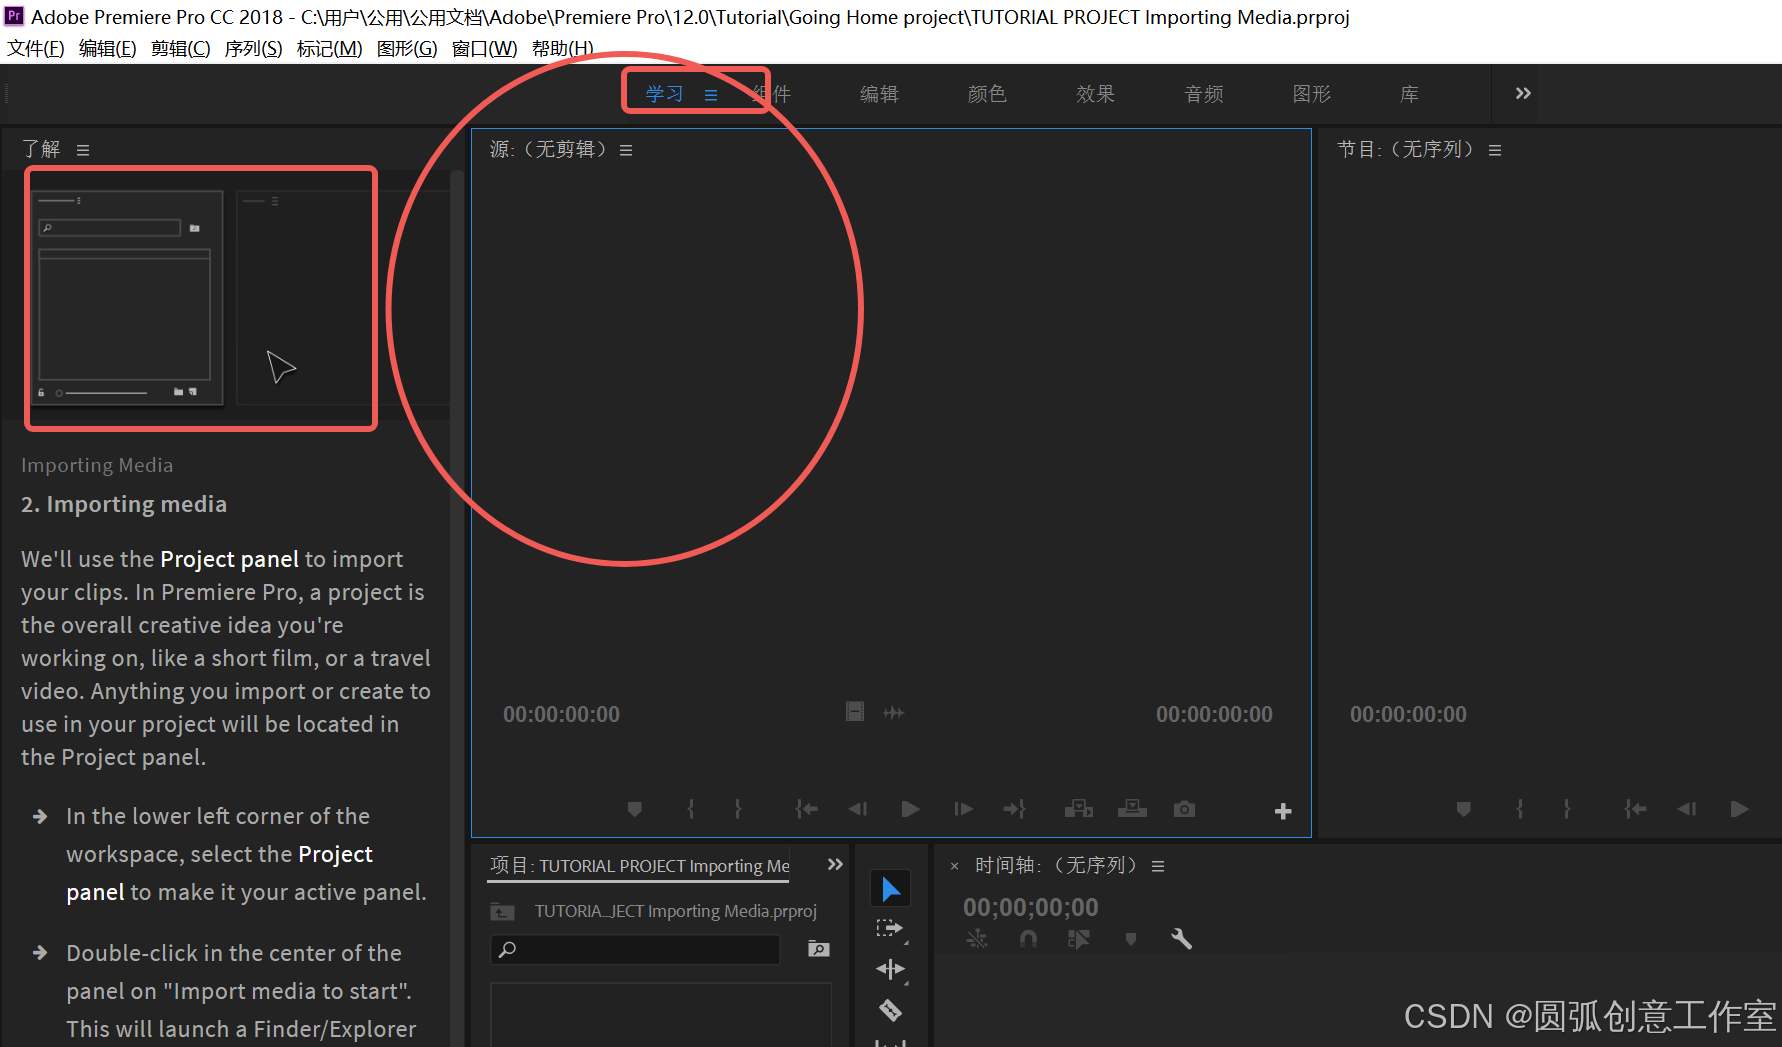Click the Project panel search field
This screenshot has height=1047, width=1782.
(635, 949)
